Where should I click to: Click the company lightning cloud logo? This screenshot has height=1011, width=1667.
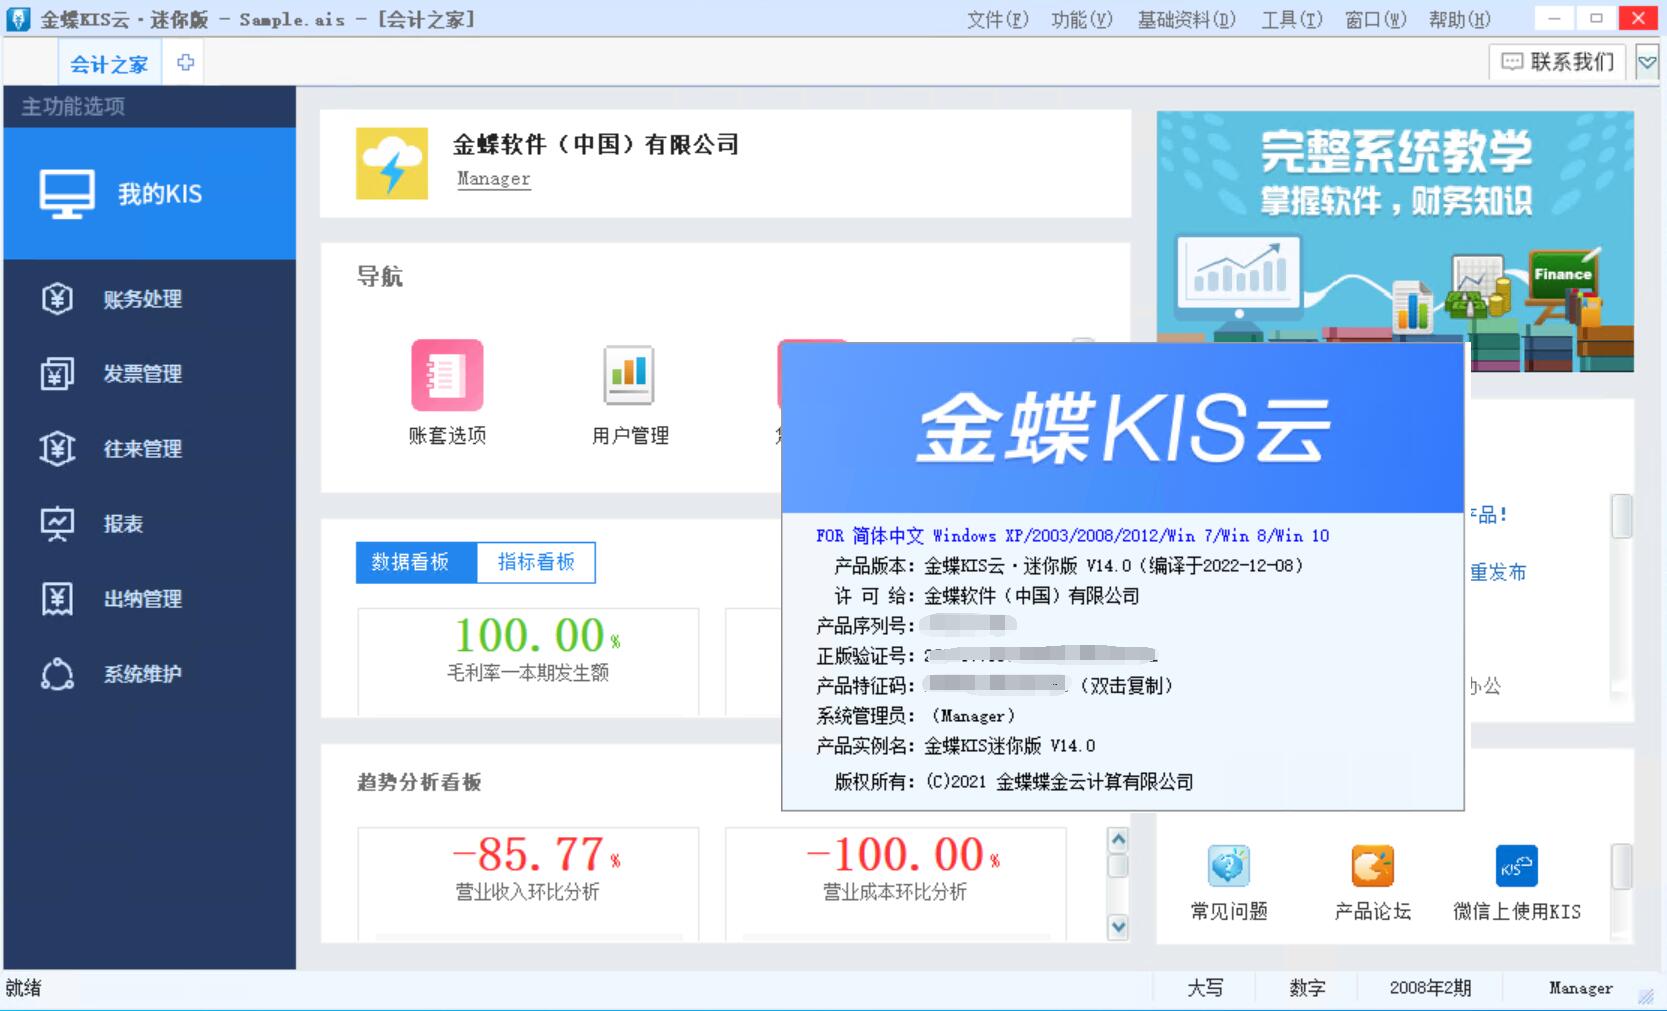[x=392, y=163]
